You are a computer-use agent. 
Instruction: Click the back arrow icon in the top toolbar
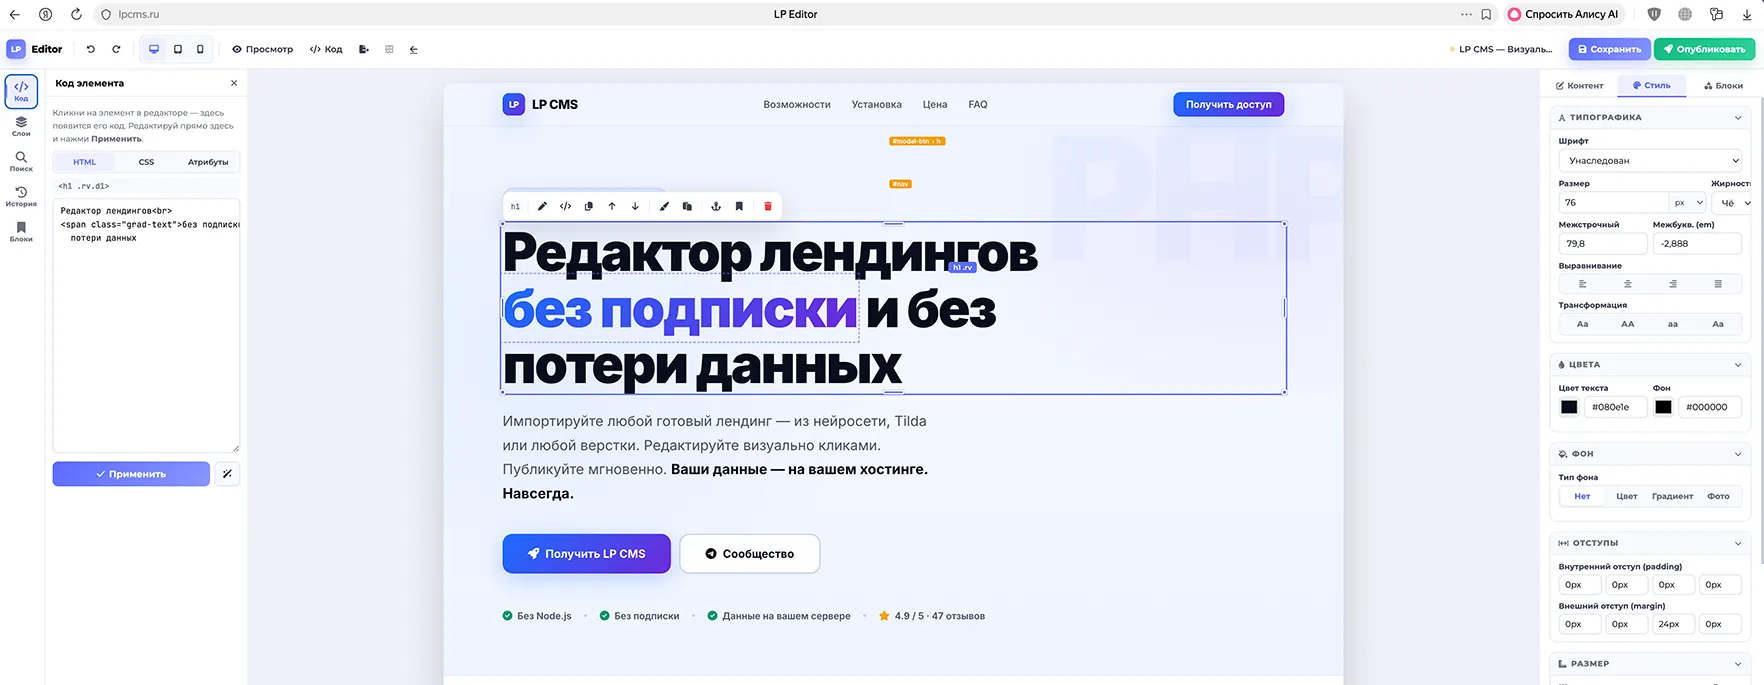pyautogui.click(x=414, y=49)
